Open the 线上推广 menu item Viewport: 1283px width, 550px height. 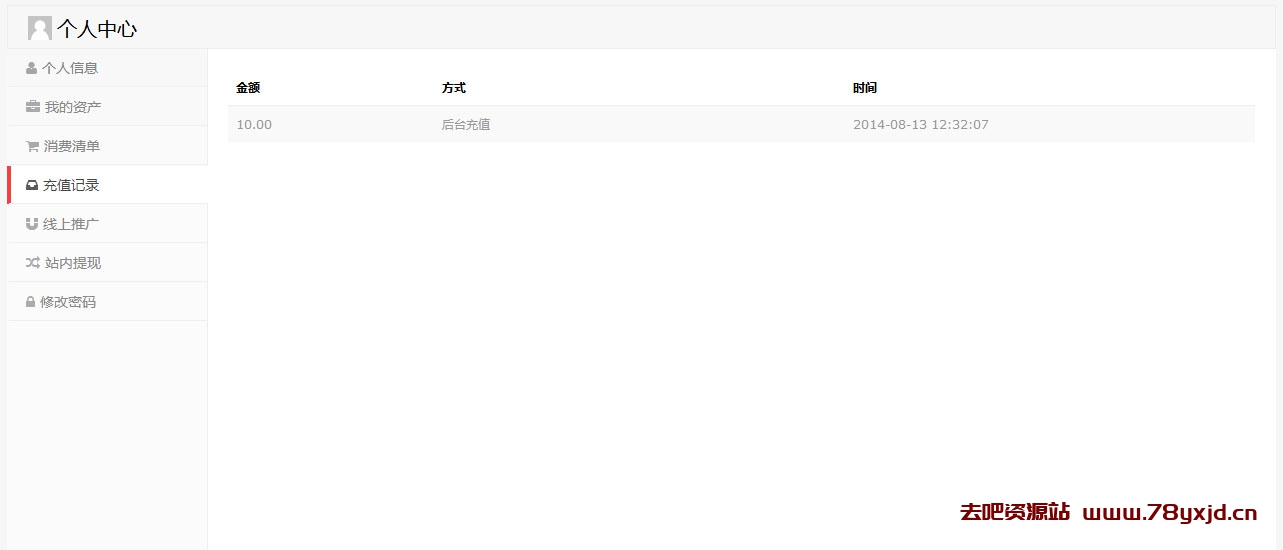pyautogui.click(x=107, y=224)
